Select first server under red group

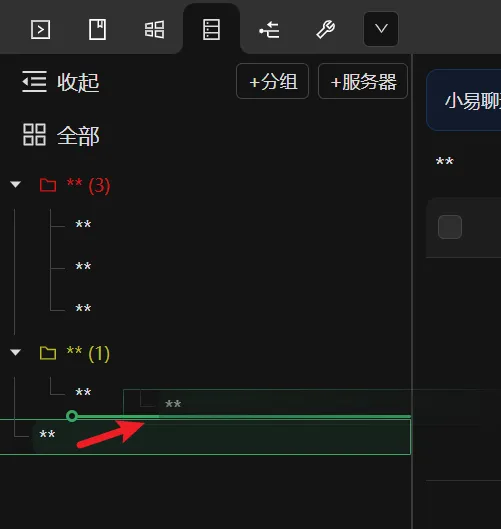[x=83, y=224]
